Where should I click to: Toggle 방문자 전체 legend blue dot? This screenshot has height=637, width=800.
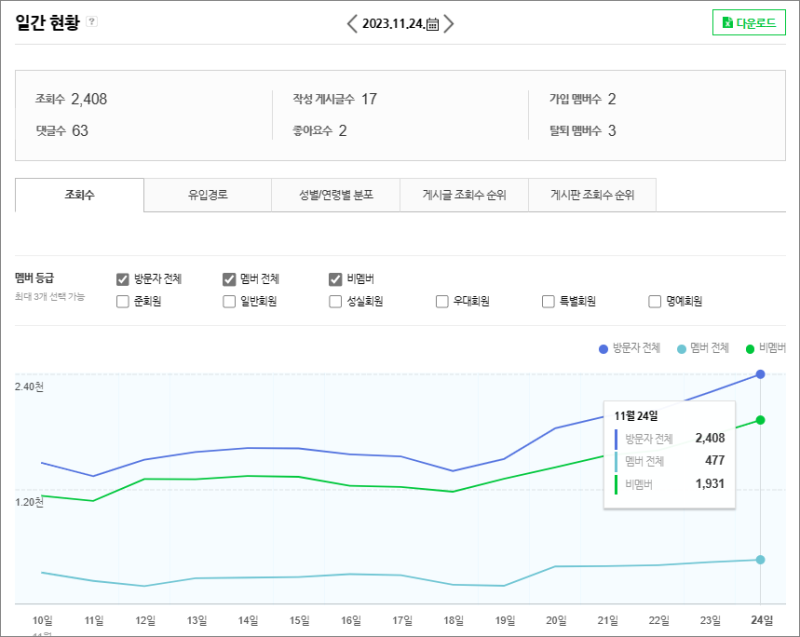click(x=603, y=349)
